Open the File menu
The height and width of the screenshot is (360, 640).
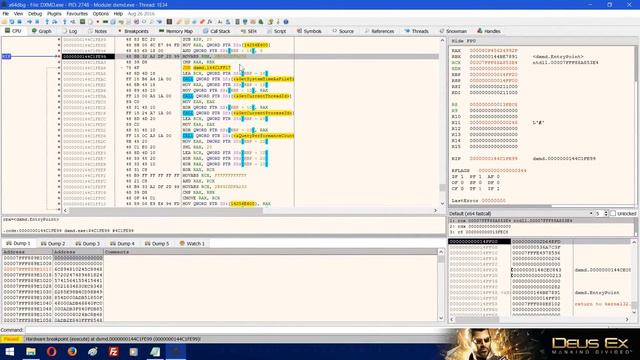pyautogui.click(x=6, y=13)
